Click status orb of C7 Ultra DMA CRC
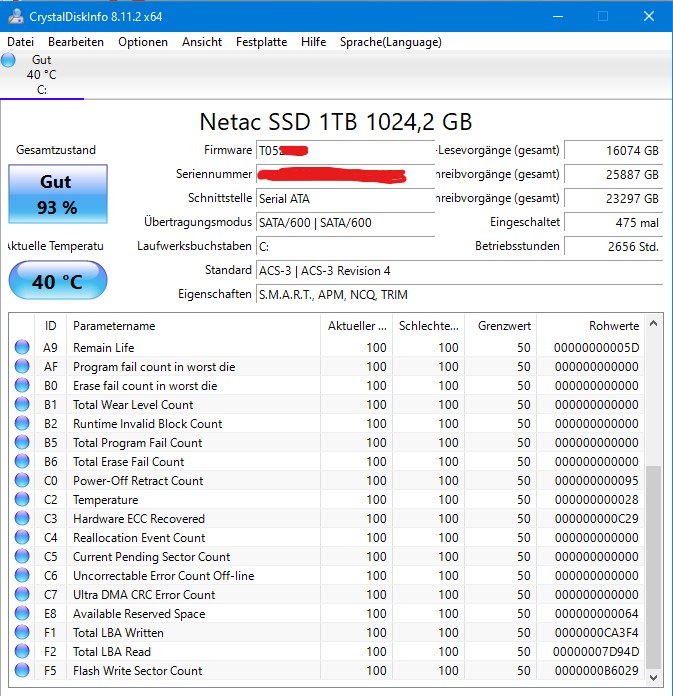Image resolution: width=673 pixels, height=696 pixels. [x=22, y=594]
